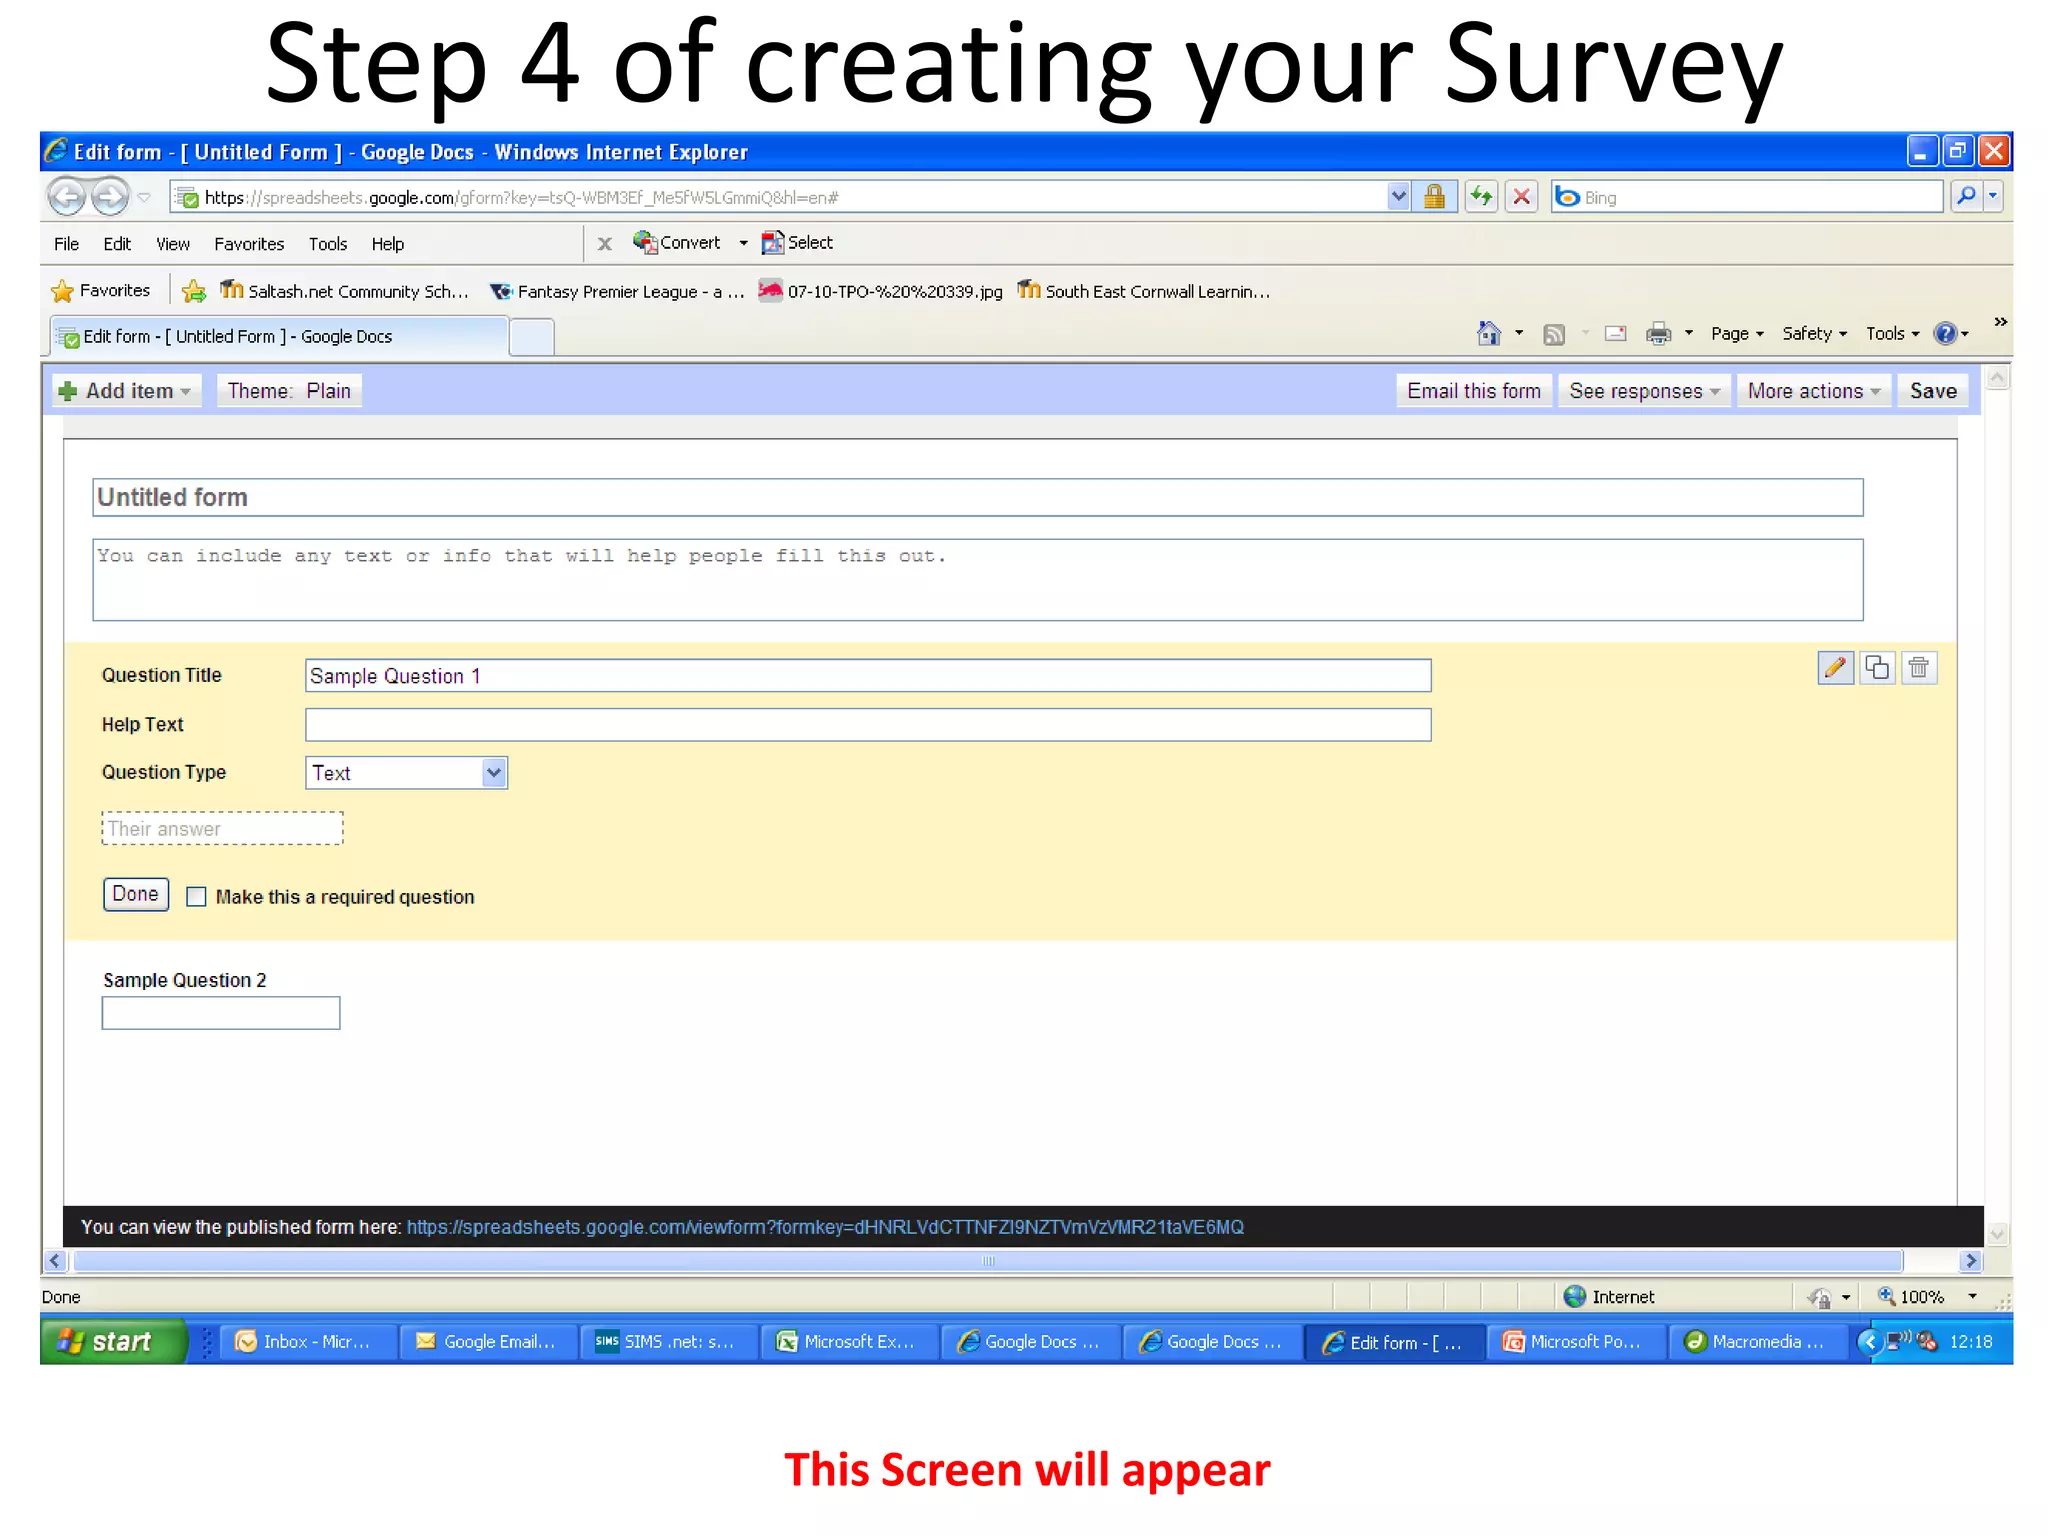Click the Question Title input field
Image resolution: width=2048 pixels, height=1536 pixels.
868,676
